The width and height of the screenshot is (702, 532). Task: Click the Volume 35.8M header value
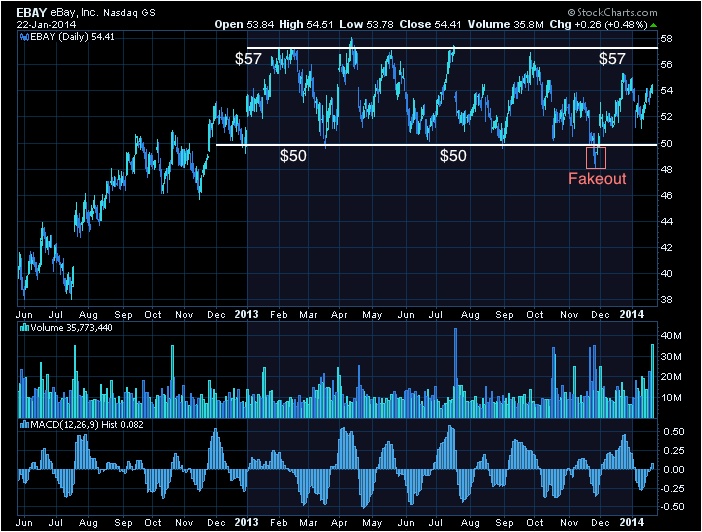point(505,24)
